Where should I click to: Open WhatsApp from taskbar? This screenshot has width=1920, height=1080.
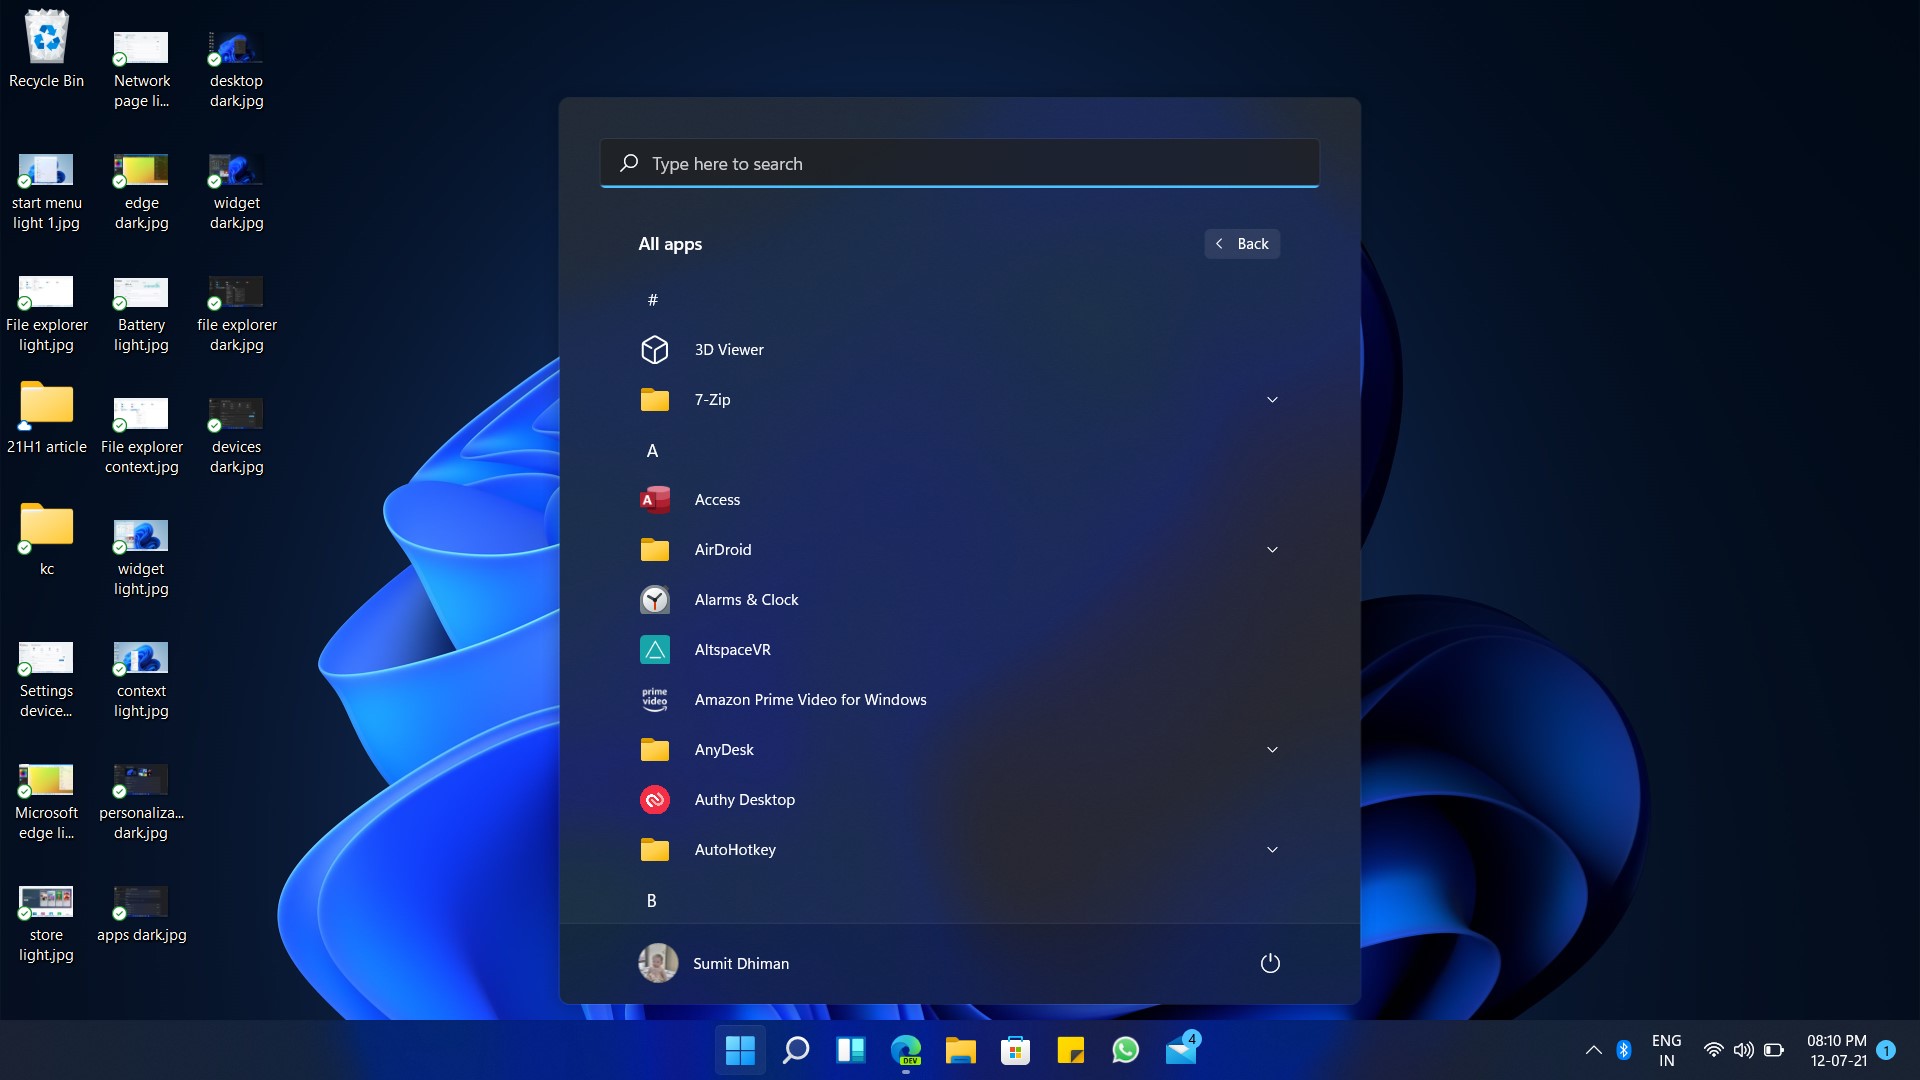pos(1126,1050)
